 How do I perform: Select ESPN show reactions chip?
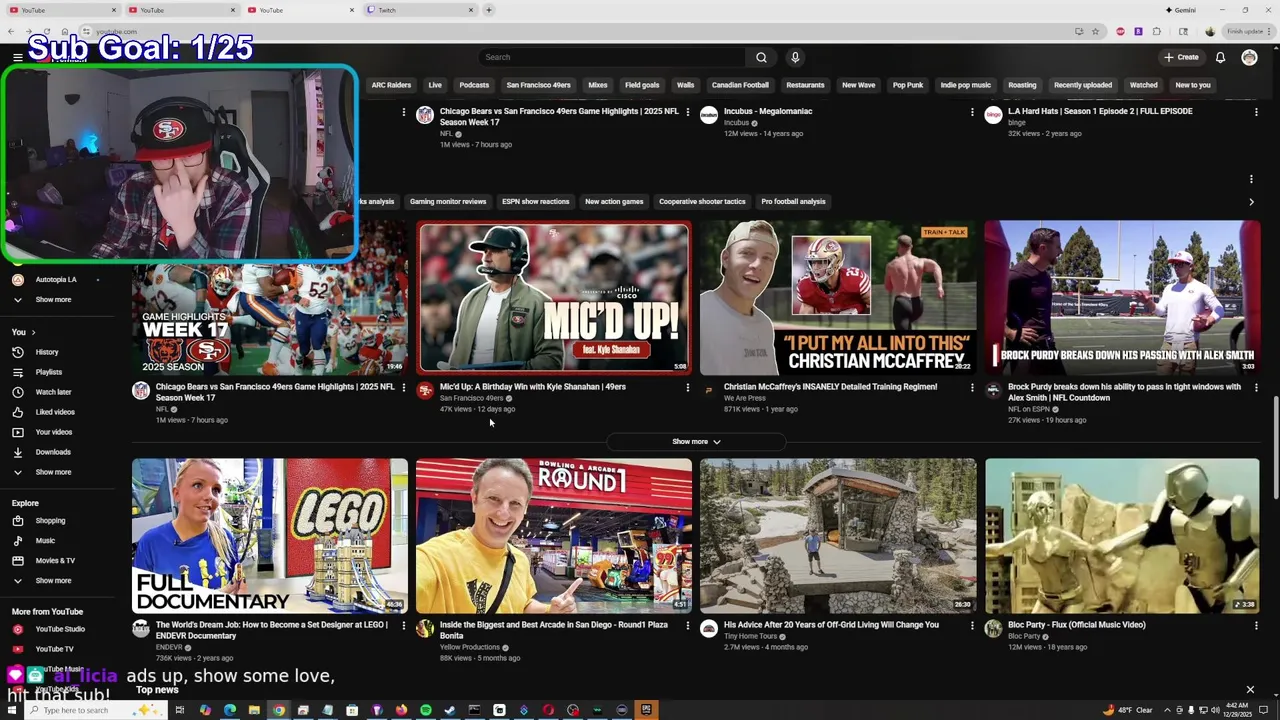[535, 202]
